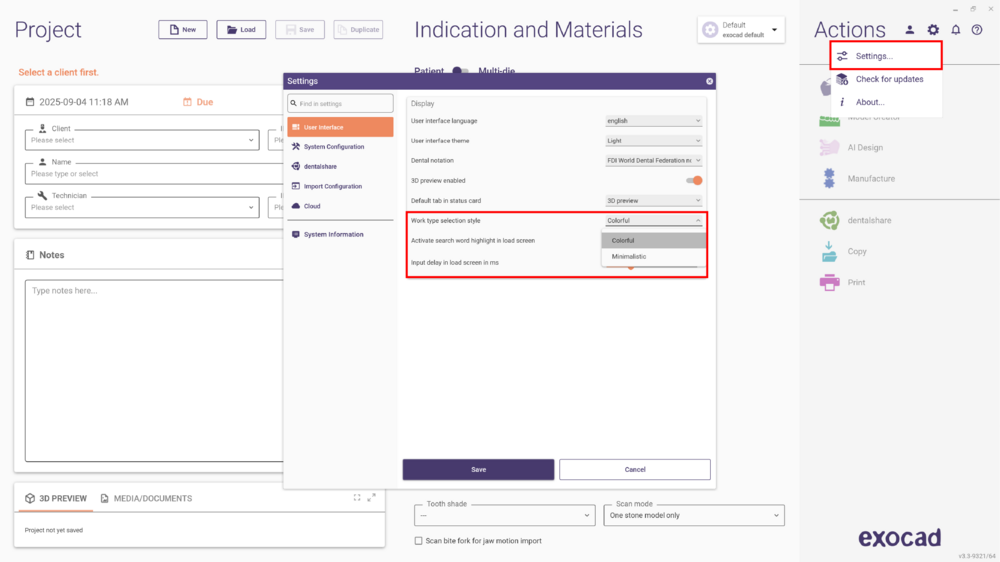Select Cloud settings category
This screenshot has height=562, width=1000.
341,206
